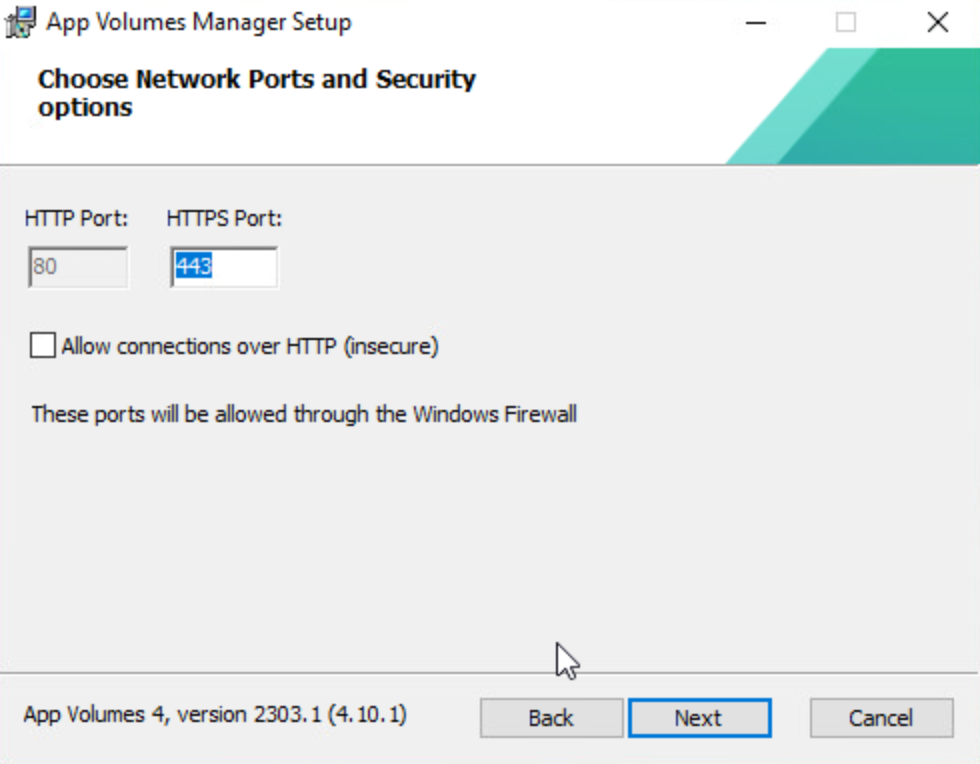Screen dimensions: 980x764
Task: Click the "App Volumes Manager Setup" window title
Action: tap(199, 22)
